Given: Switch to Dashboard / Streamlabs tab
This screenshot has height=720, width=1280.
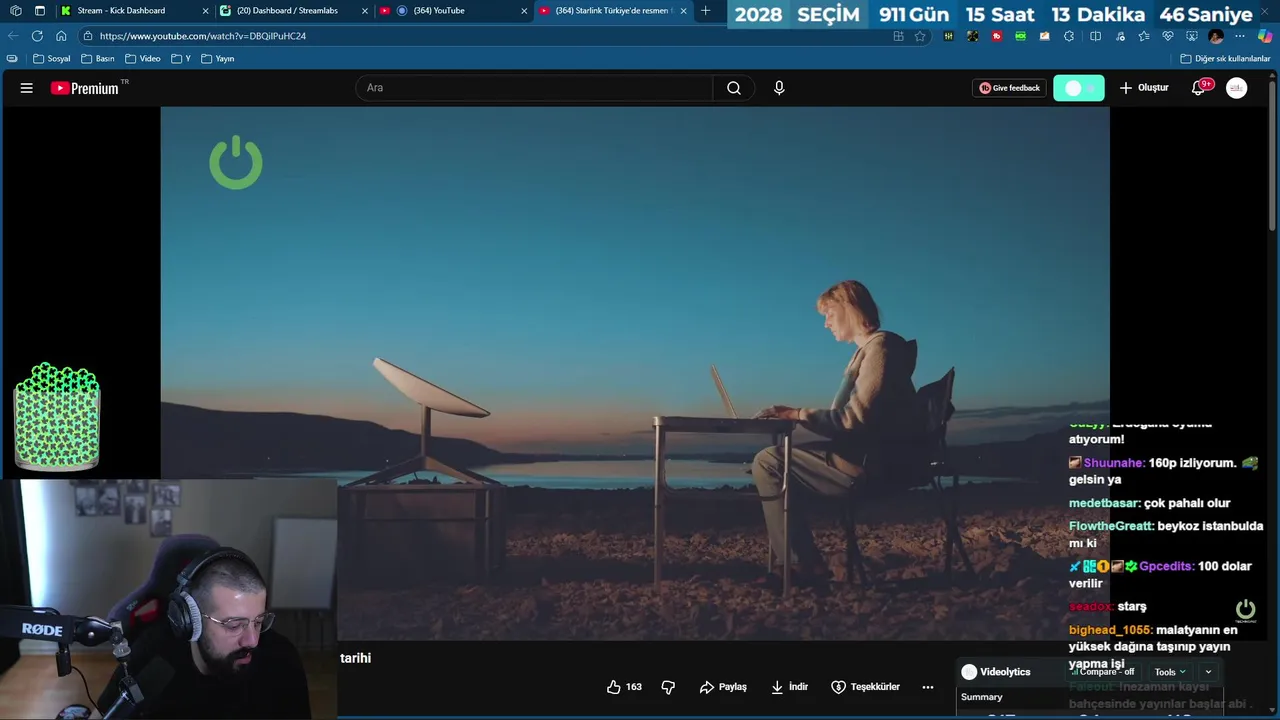Looking at the screenshot, I should click(294, 11).
